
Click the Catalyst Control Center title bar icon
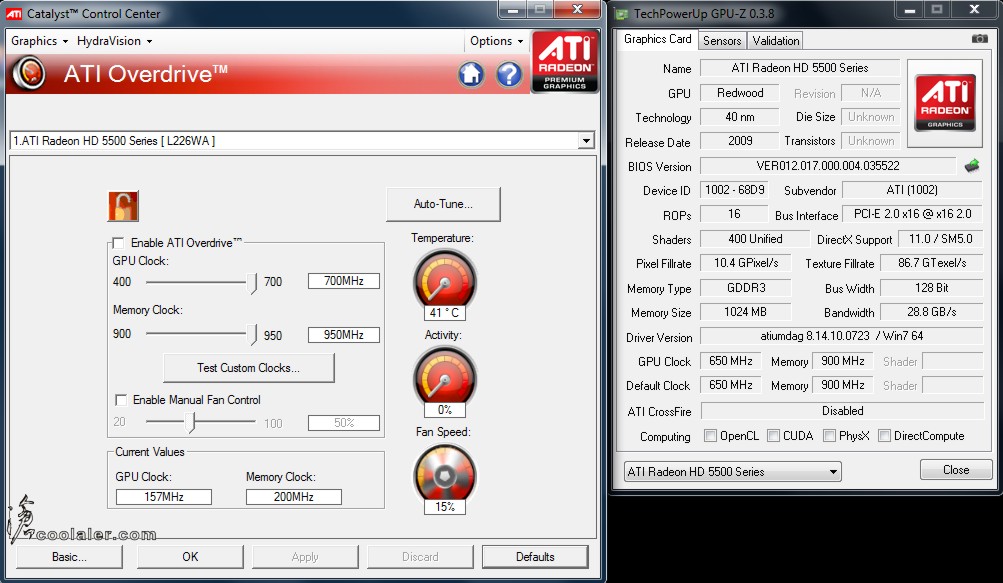point(14,13)
